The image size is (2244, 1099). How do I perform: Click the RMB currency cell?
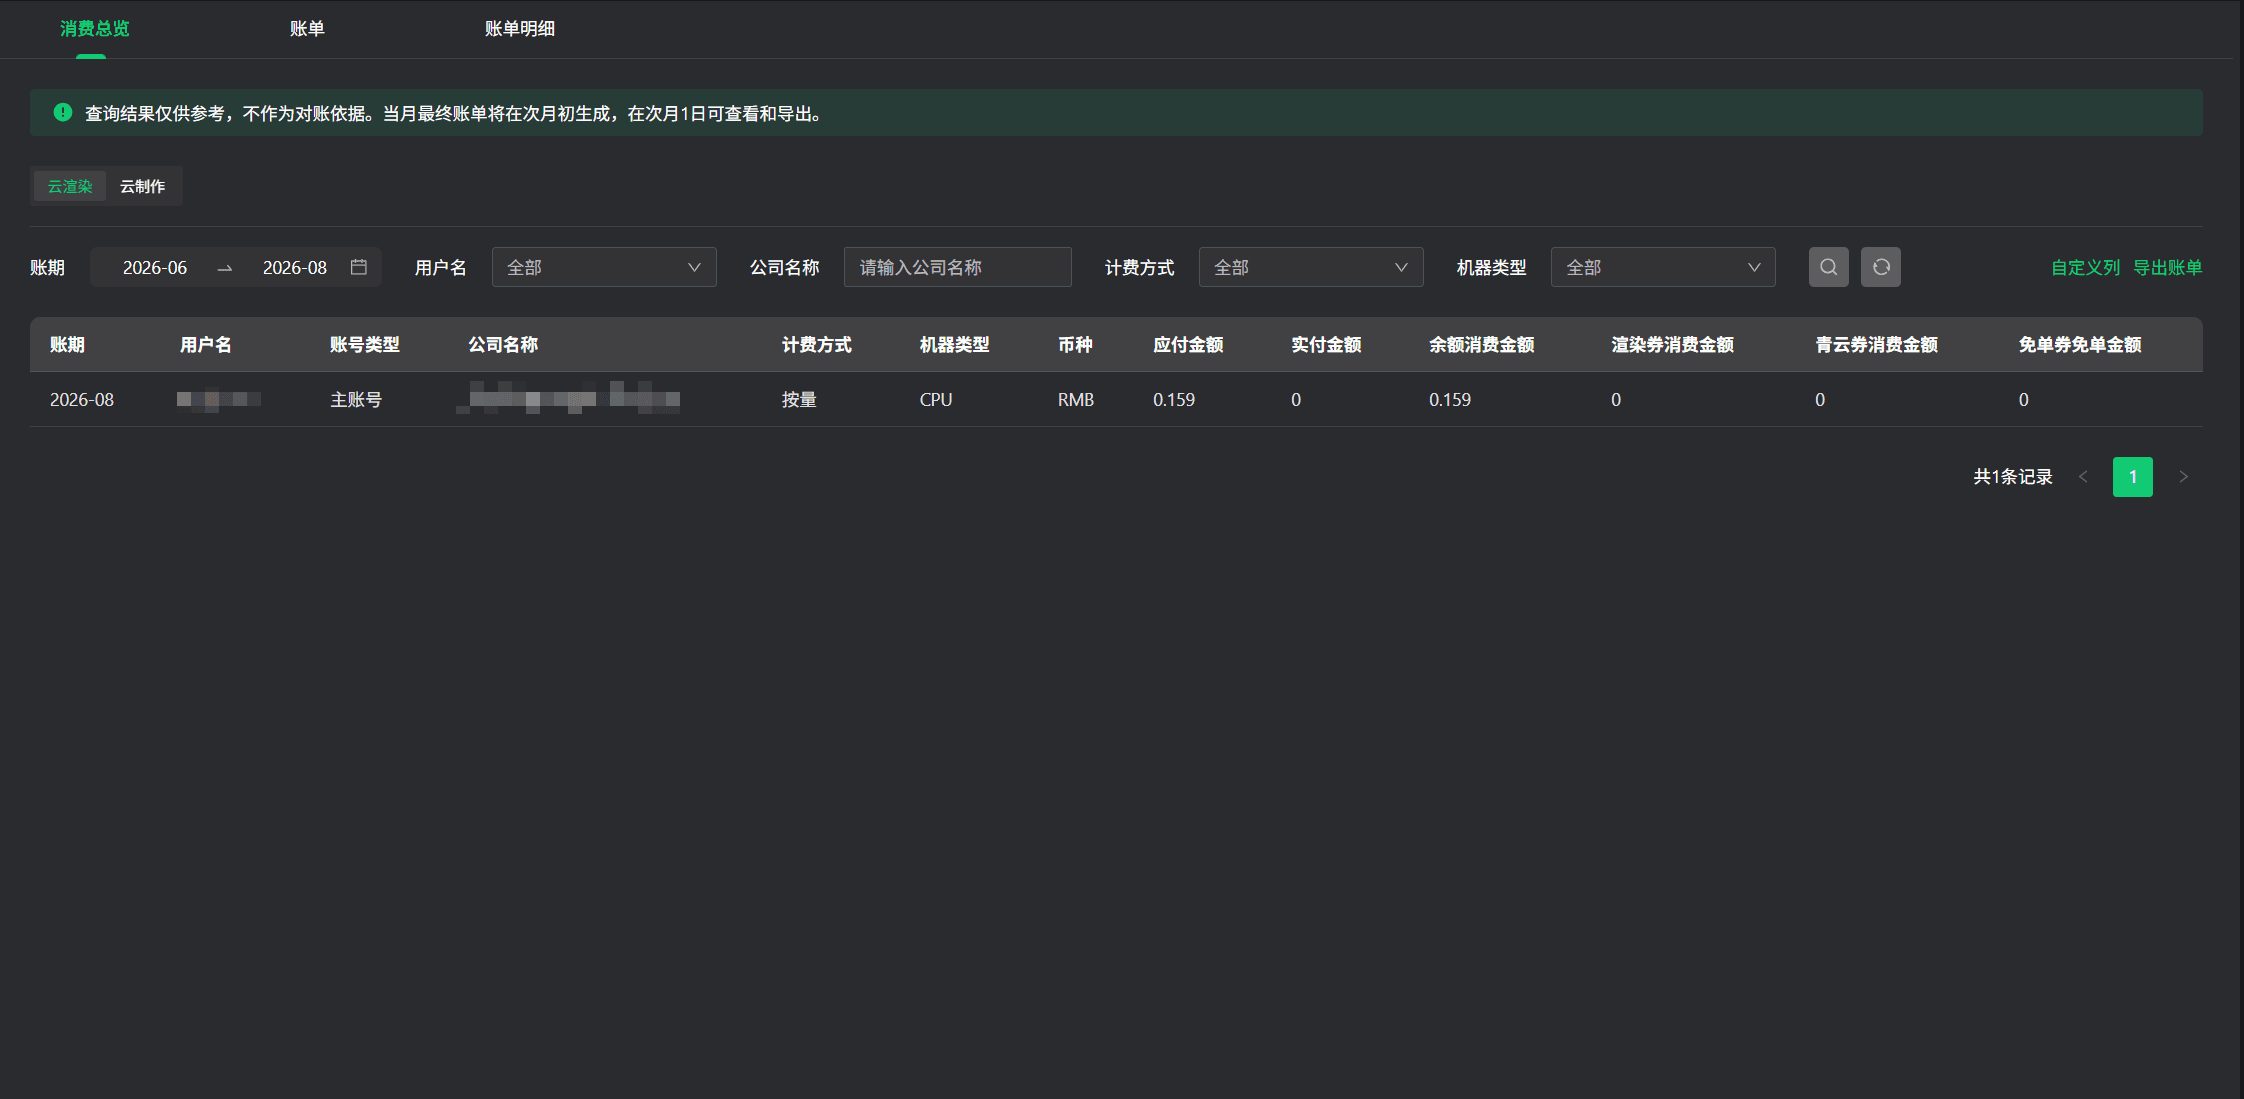pyautogui.click(x=1076, y=400)
